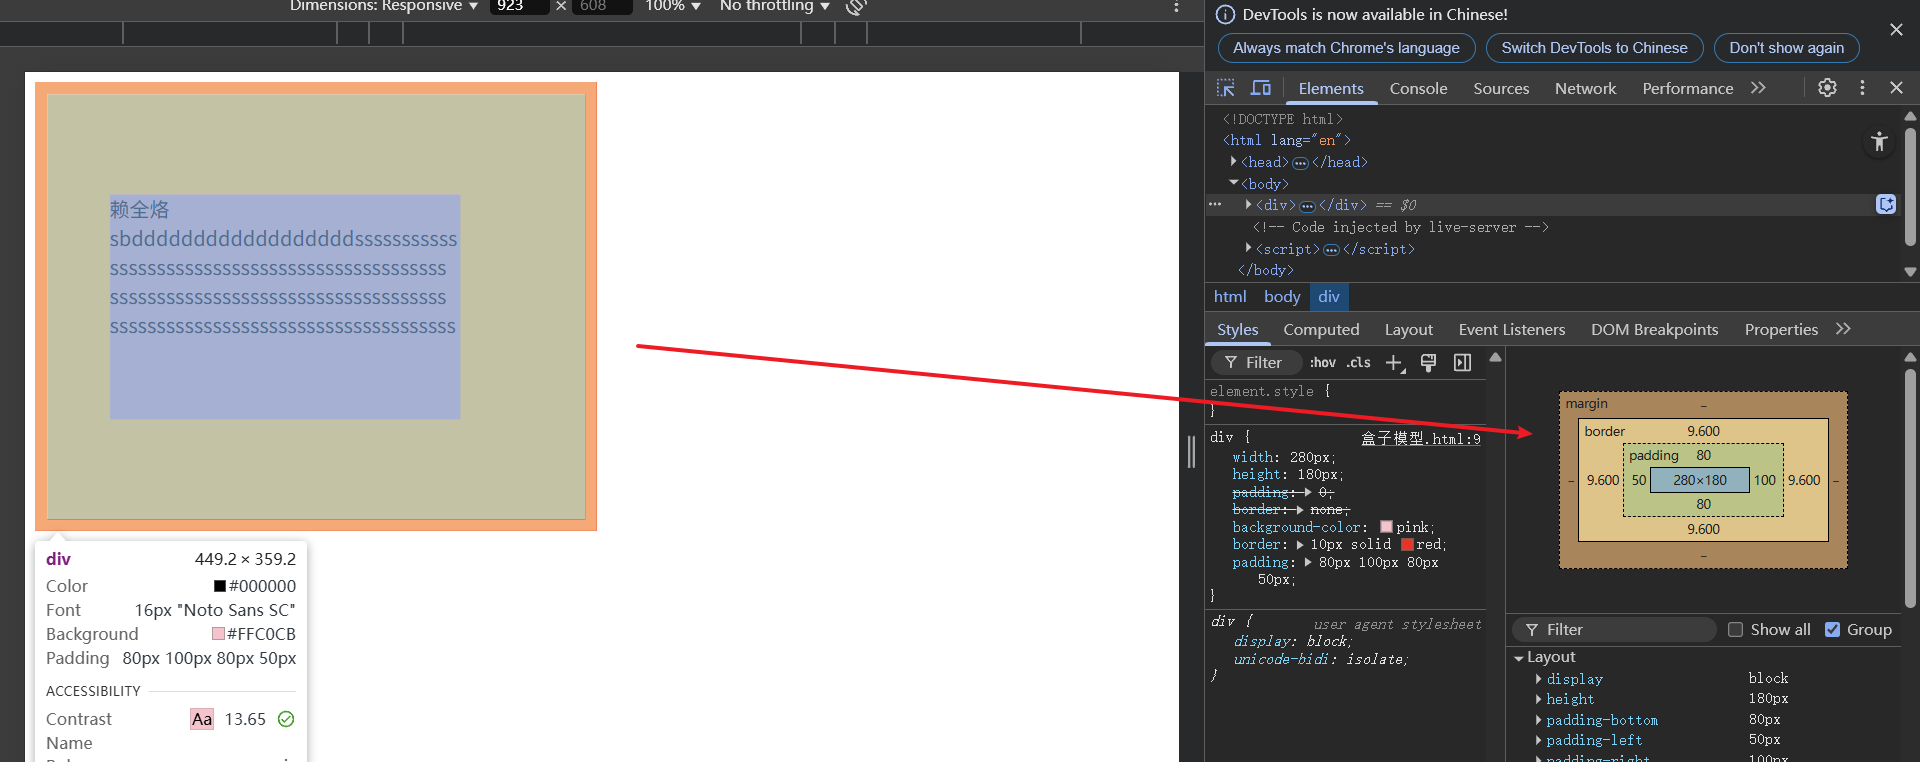Open the Network tab
The height and width of the screenshot is (762, 1920).
[1585, 88]
